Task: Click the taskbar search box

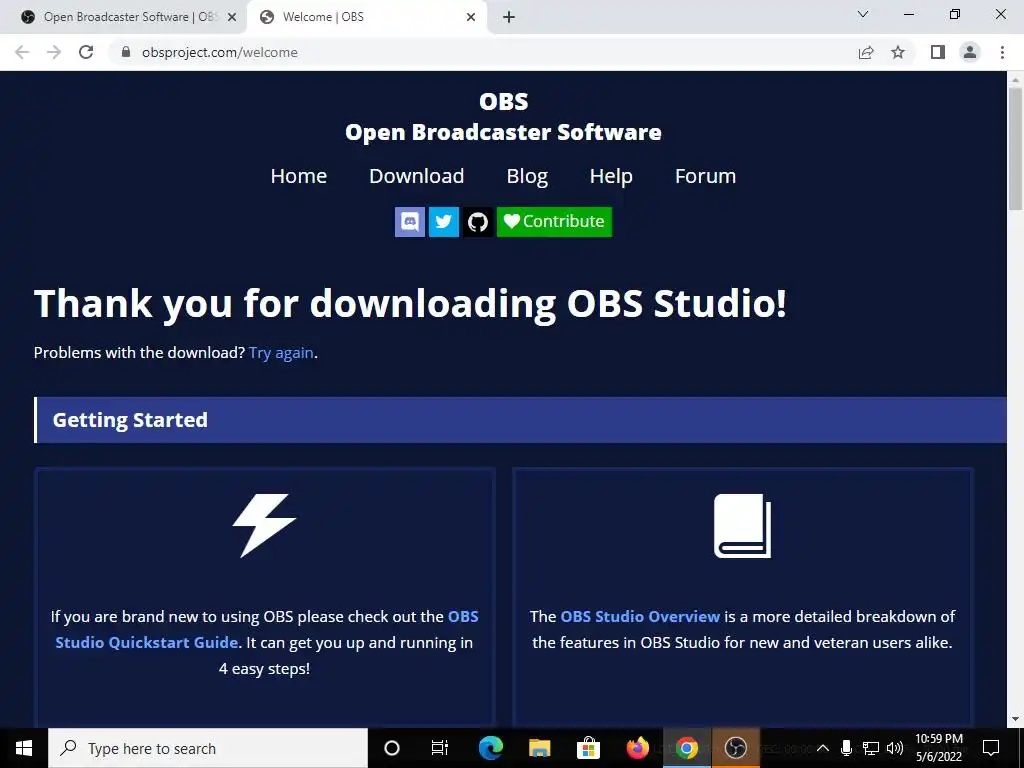Action: tap(208, 748)
